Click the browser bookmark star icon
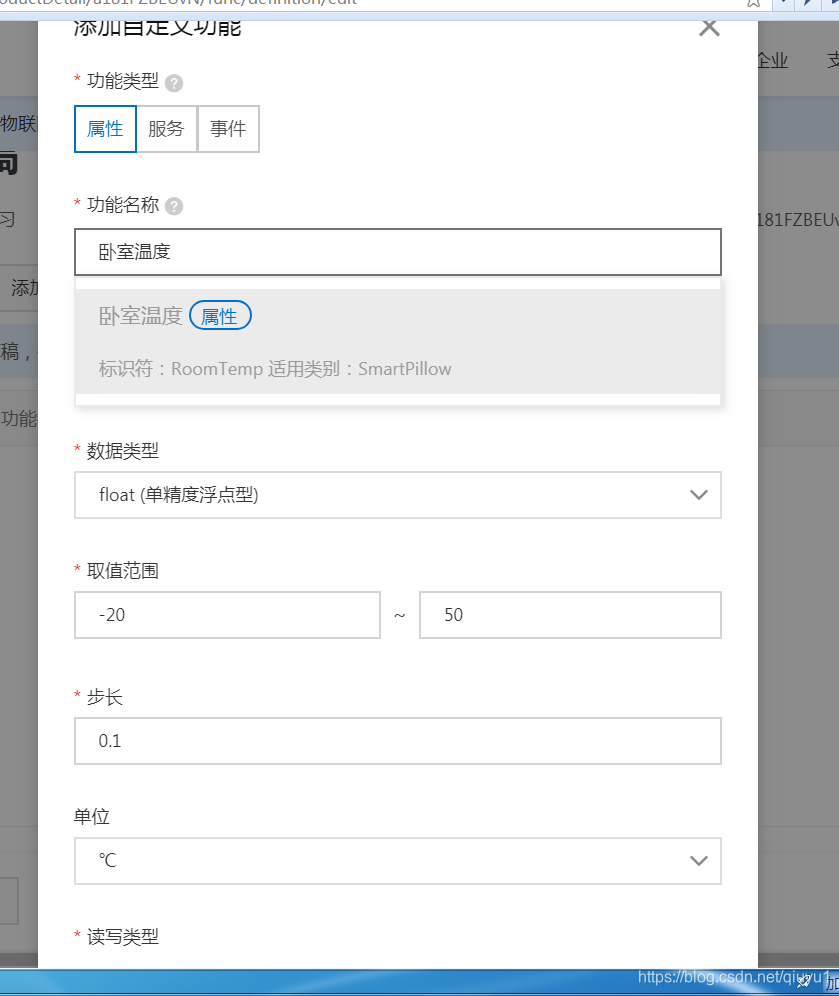The width and height of the screenshot is (839, 996). click(x=753, y=3)
